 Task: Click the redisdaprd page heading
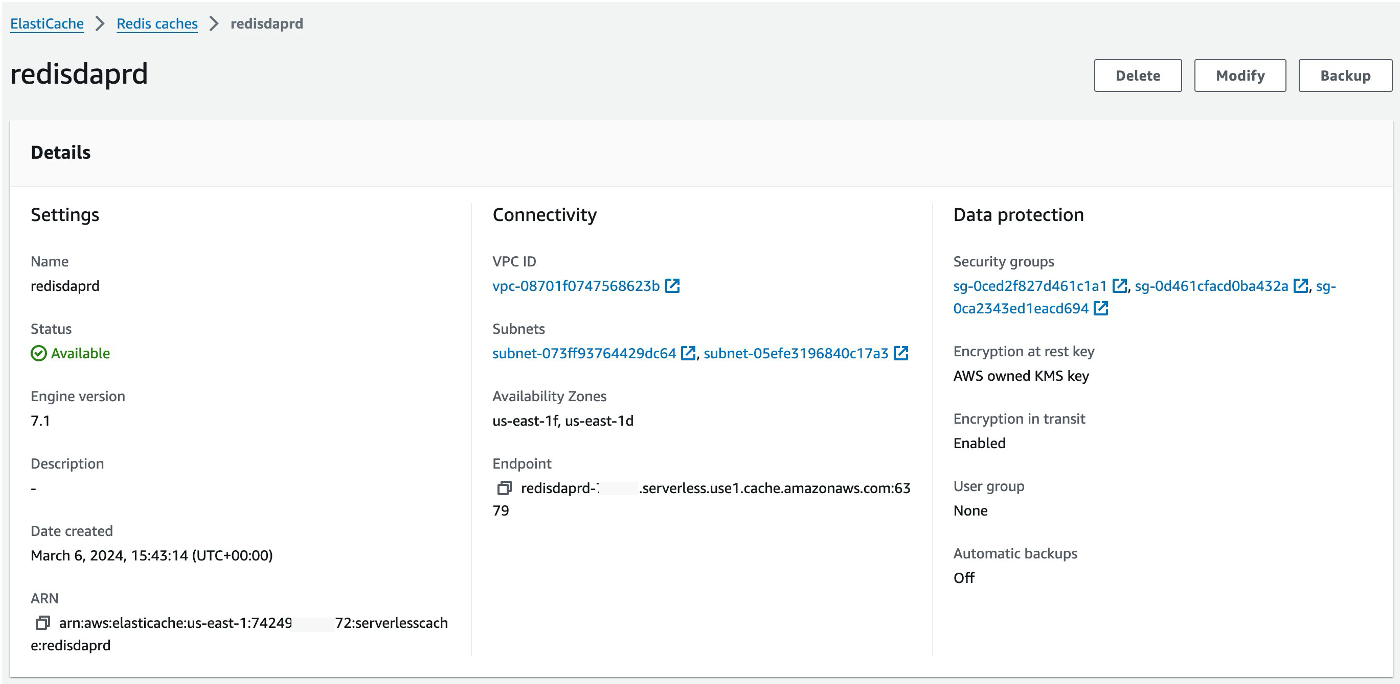click(x=79, y=75)
